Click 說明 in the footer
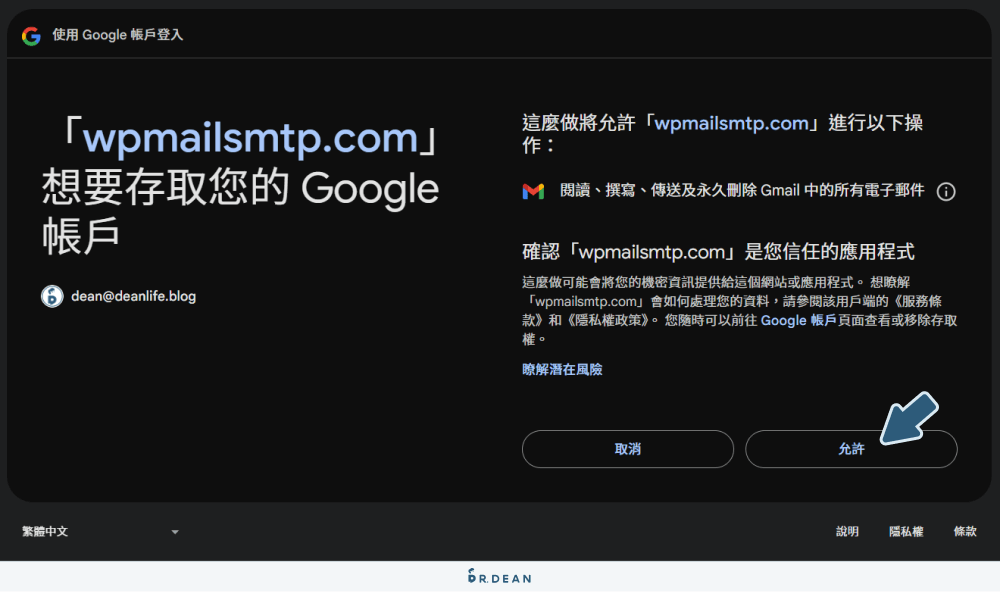The image size is (1000, 592). 848,531
